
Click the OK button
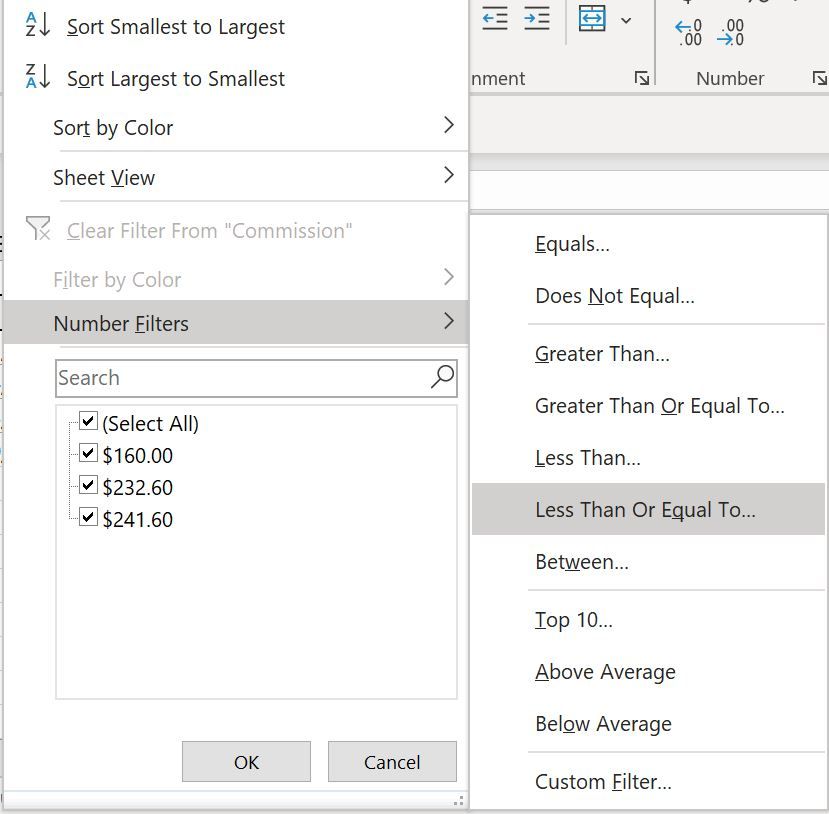coord(246,761)
